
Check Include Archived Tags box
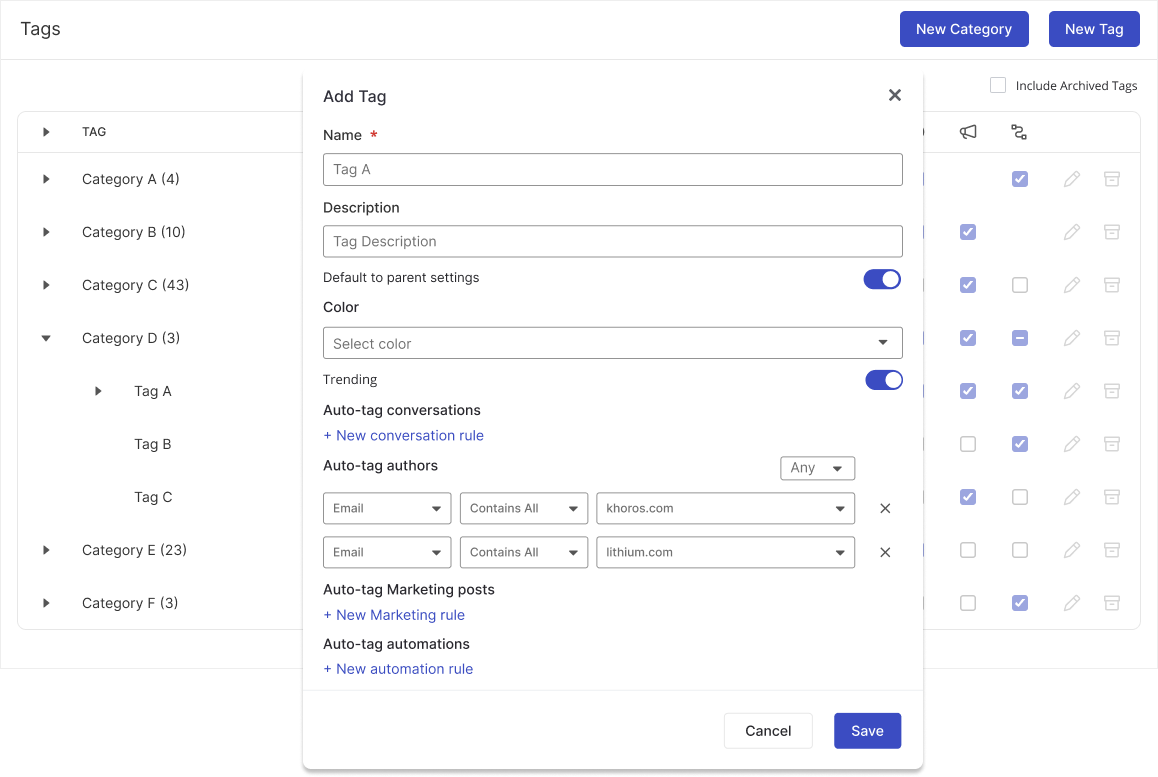[x=998, y=86]
